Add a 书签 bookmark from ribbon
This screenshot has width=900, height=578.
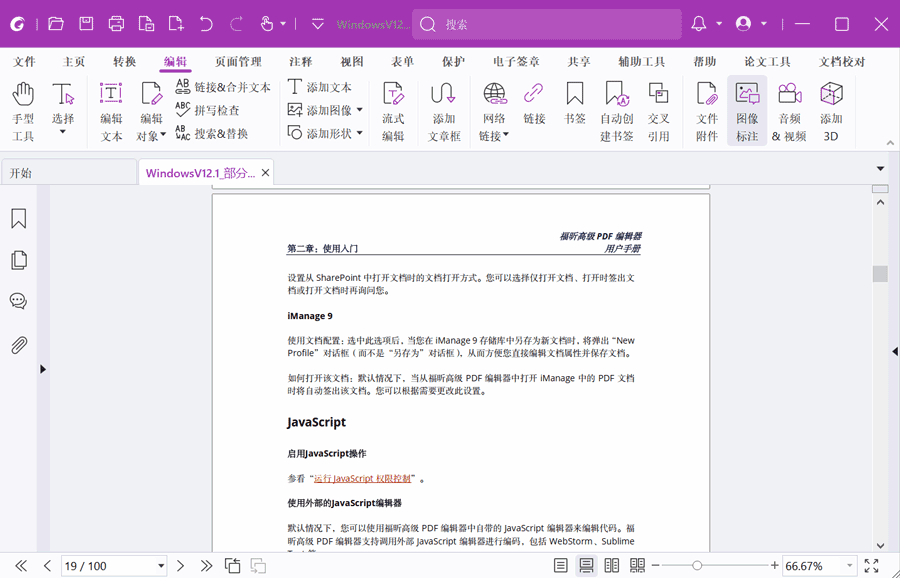click(575, 103)
